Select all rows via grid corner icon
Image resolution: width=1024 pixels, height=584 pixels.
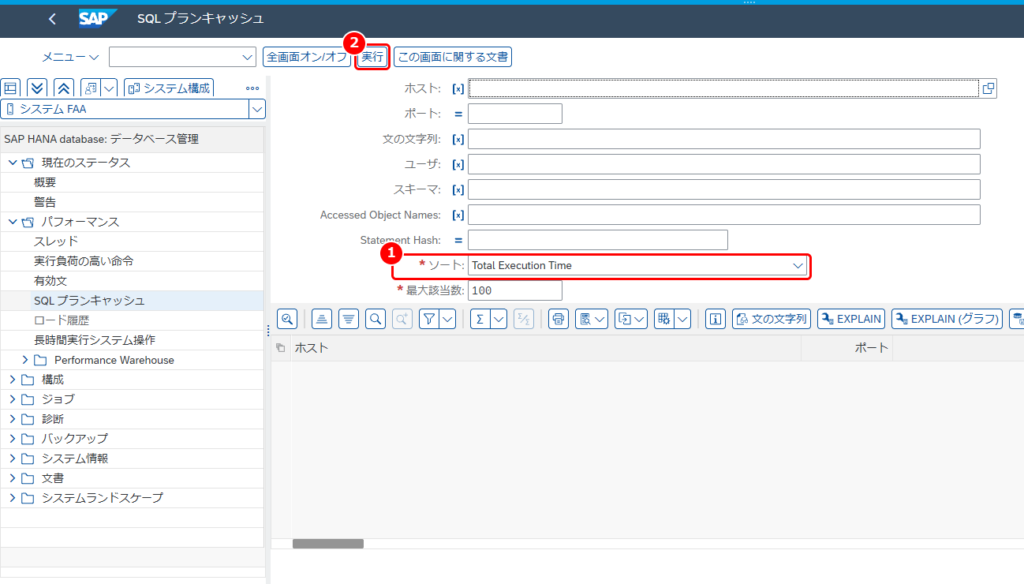click(x=281, y=348)
